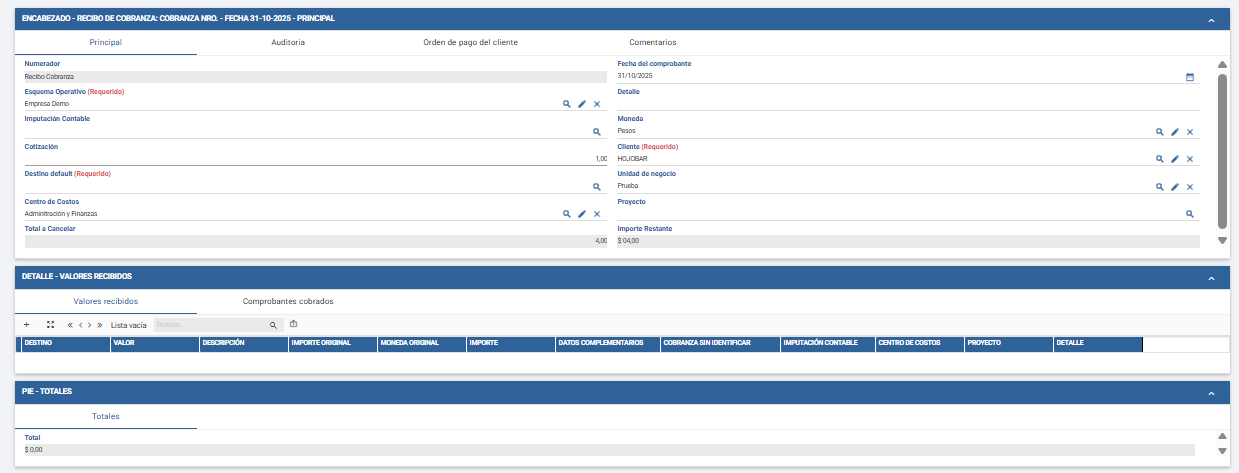Image resolution: width=1239 pixels, height=473 pixels.
Task: Edit Unidad de negocio Prueba
Action: [1175, 187]
